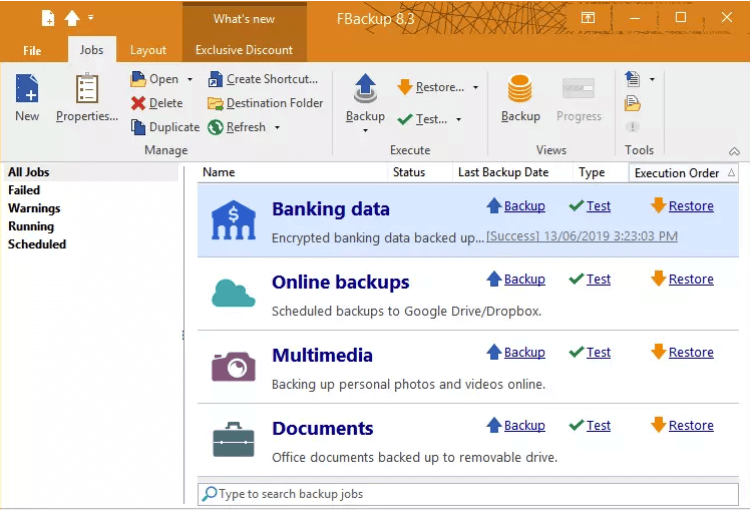The height and width of the screenshot is (510, 750).
Task: Click Create Shortcut in Manage group
Action: click(263, 79)
